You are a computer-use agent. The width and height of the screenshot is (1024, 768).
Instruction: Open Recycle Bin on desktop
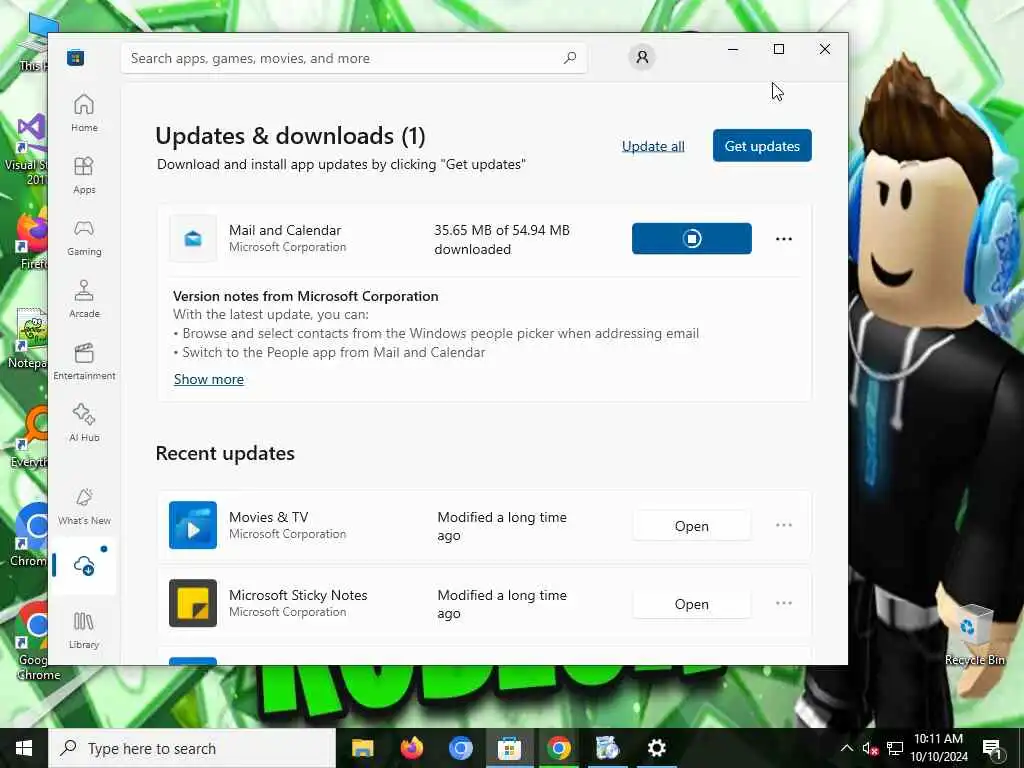(x=974, y=635)
